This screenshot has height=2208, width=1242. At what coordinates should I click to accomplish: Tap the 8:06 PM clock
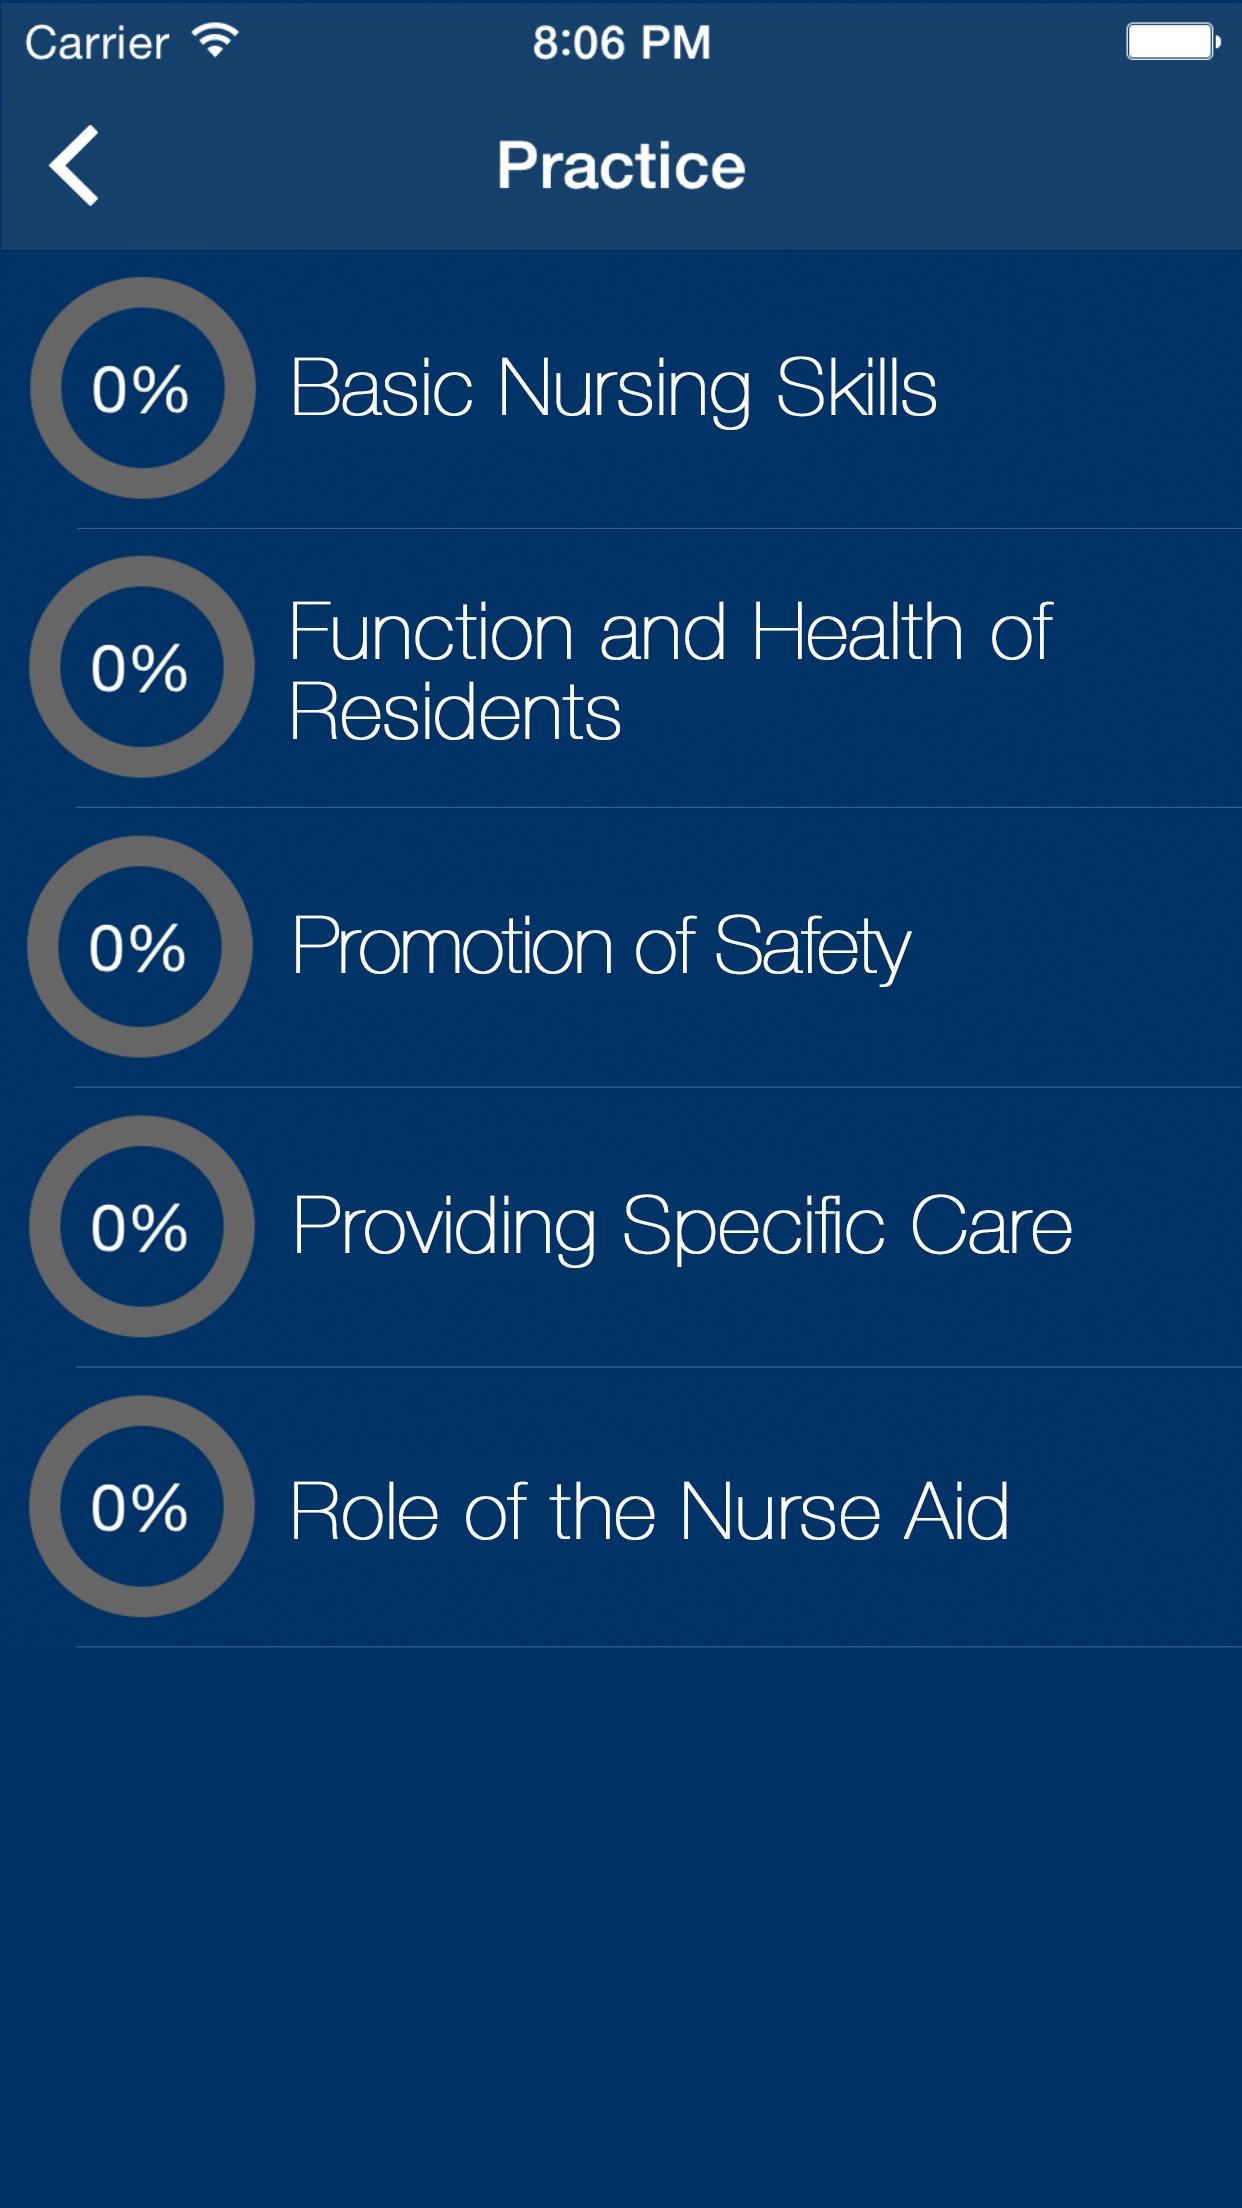click(x=620, y=38)
